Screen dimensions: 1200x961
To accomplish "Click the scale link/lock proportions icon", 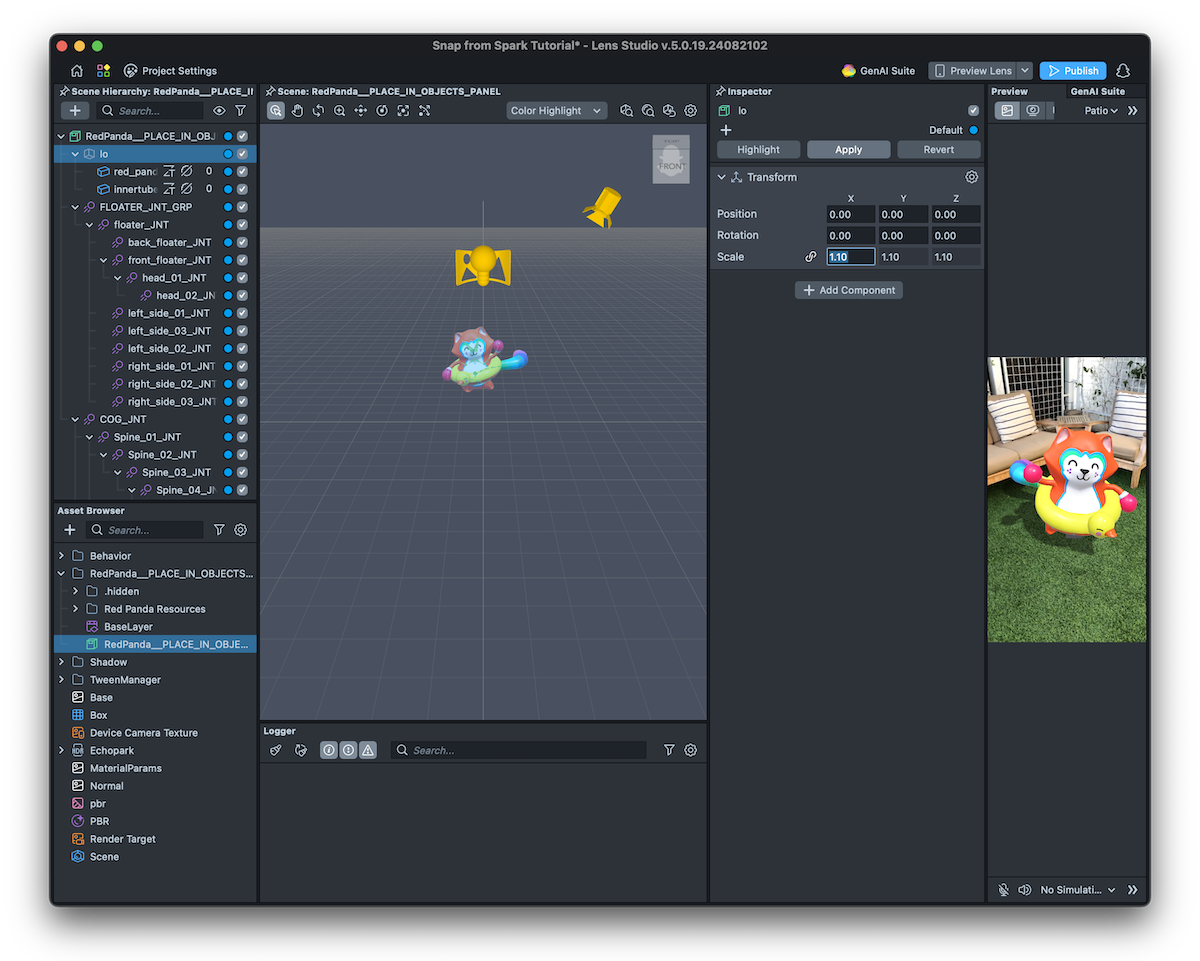I will [x=811, y=257].
